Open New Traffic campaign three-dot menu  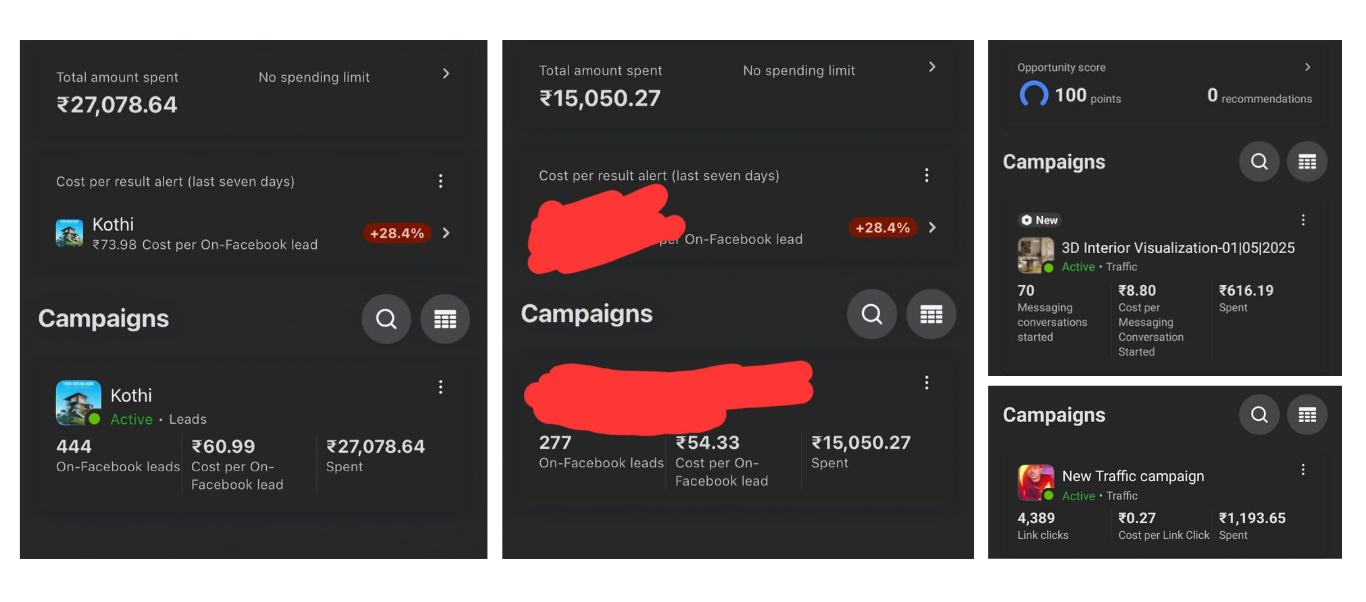[1303, 469]
